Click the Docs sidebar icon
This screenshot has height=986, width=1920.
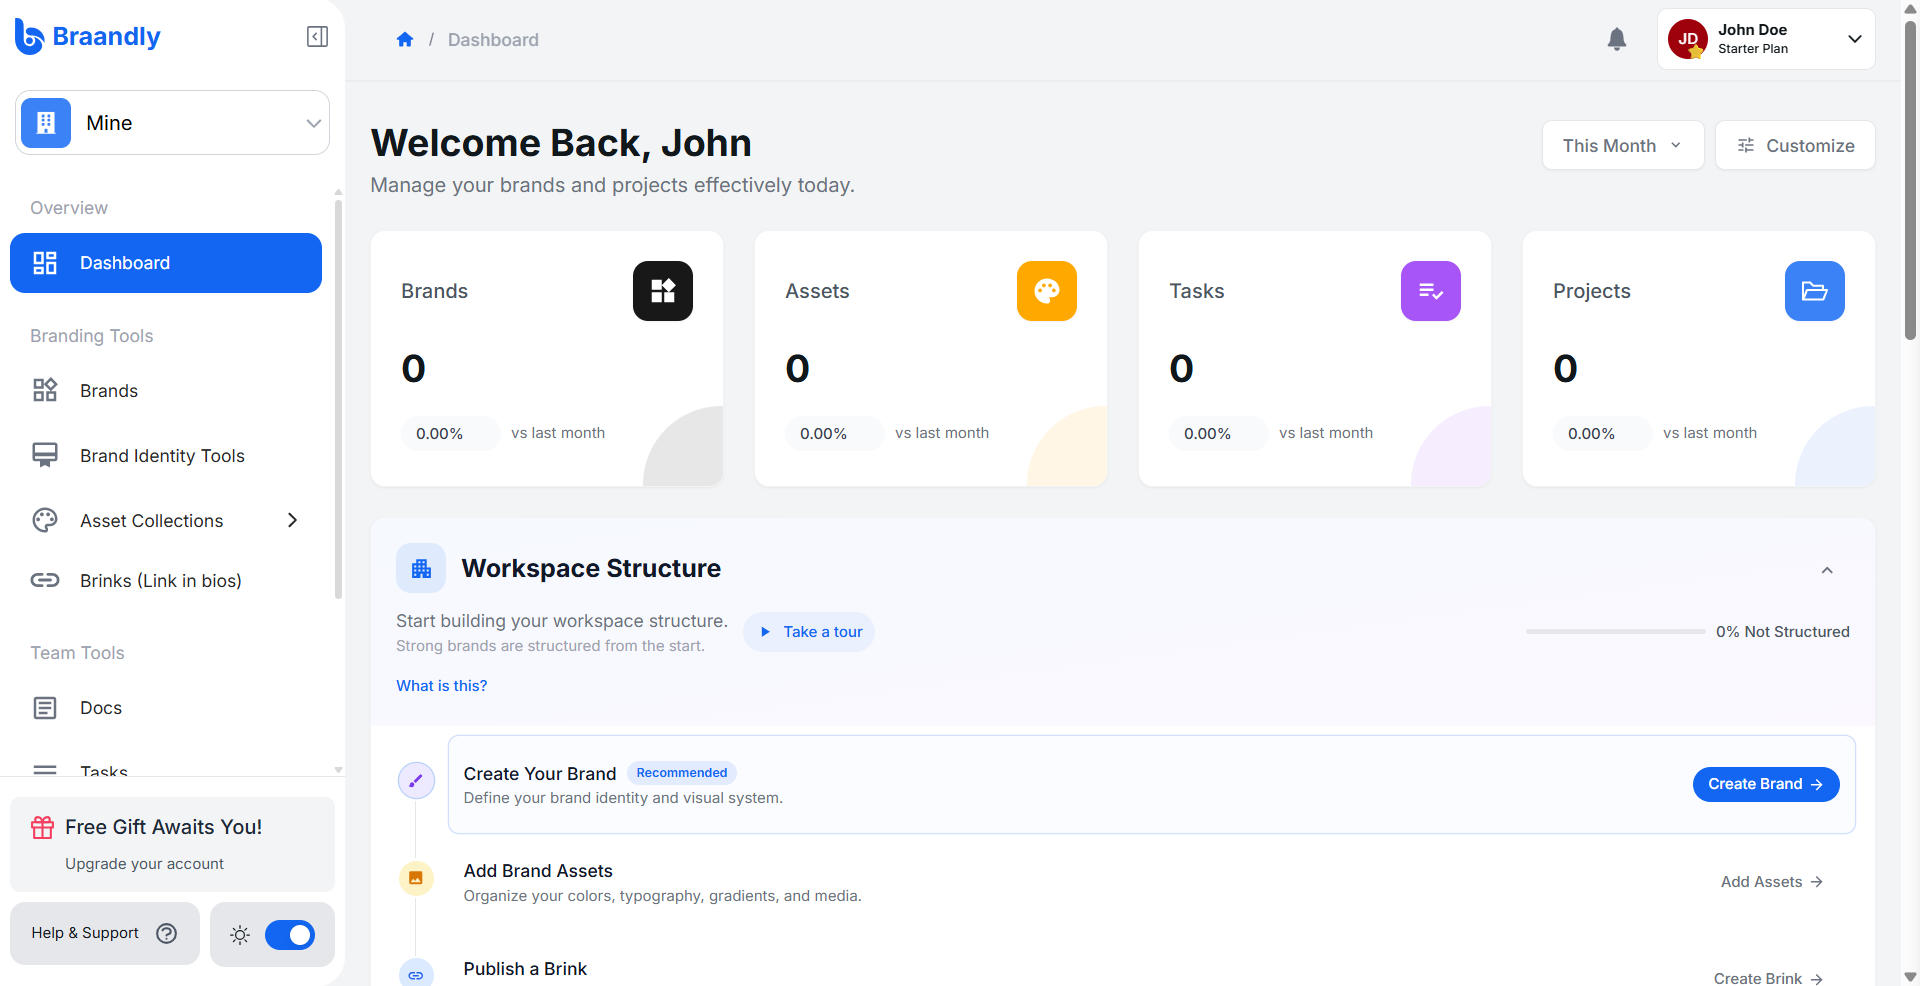click(45, 708)
